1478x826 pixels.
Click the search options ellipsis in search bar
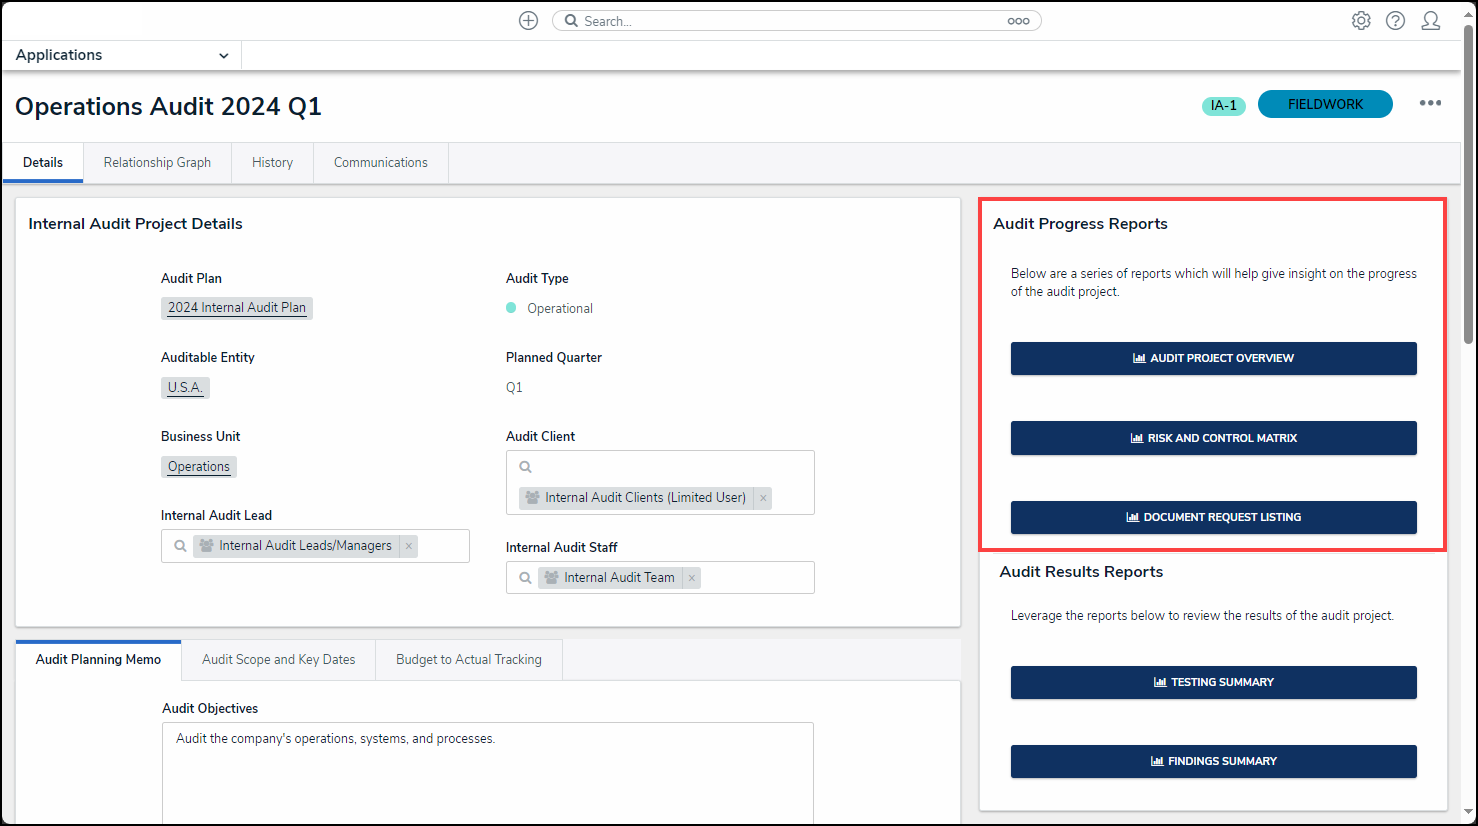point(1018,21)
